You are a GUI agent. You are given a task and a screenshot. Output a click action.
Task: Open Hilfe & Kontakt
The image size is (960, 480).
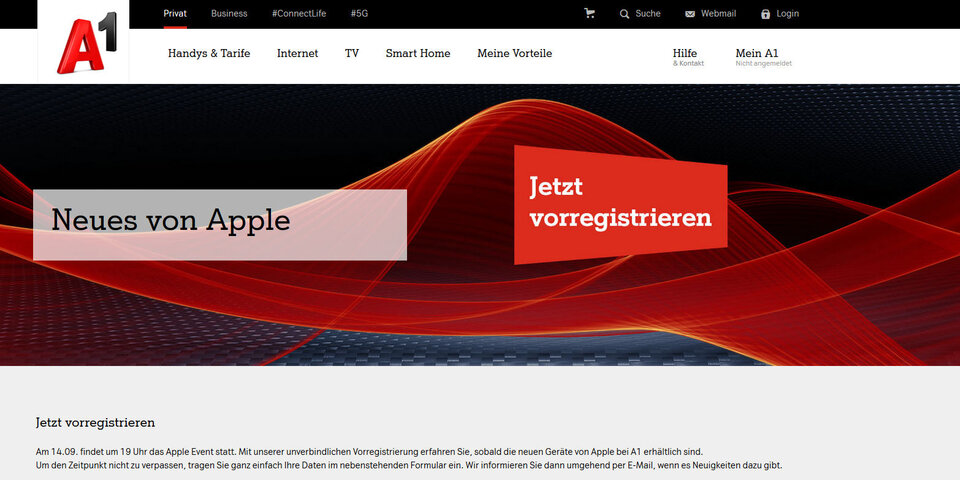[688, 57]
